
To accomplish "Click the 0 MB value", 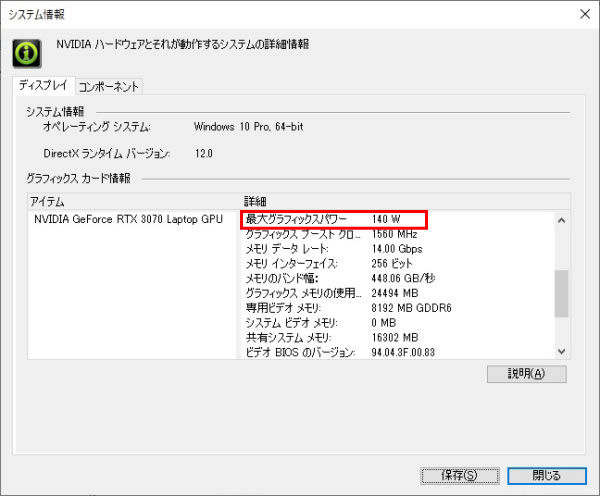I will tap(383, 323).
